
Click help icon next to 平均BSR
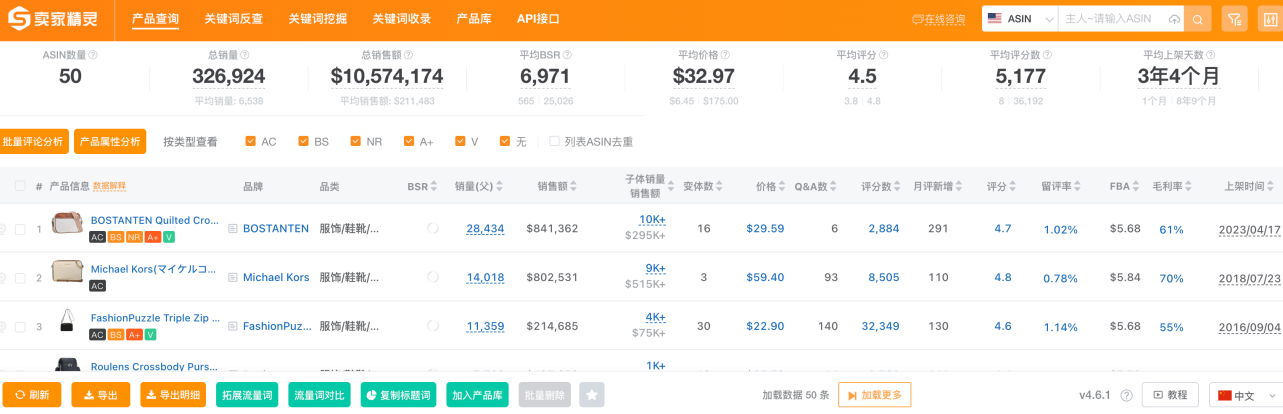tap(566, 55)
